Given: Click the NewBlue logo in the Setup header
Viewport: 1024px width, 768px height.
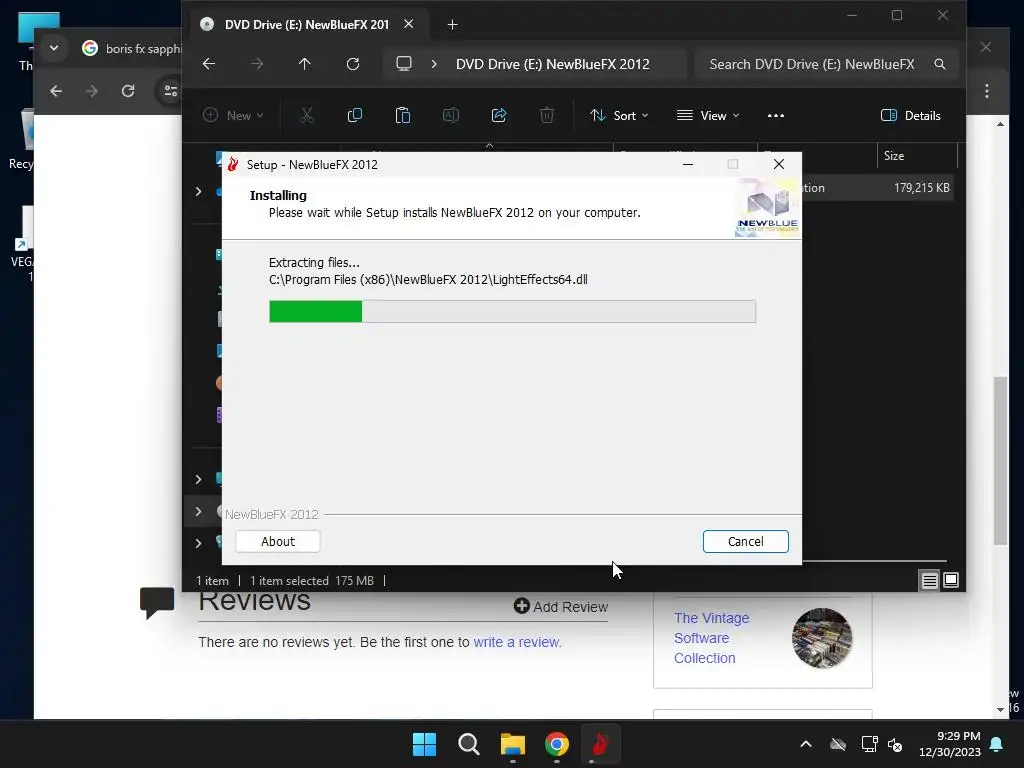Looking at the screenshot, I should coord(767,208).
